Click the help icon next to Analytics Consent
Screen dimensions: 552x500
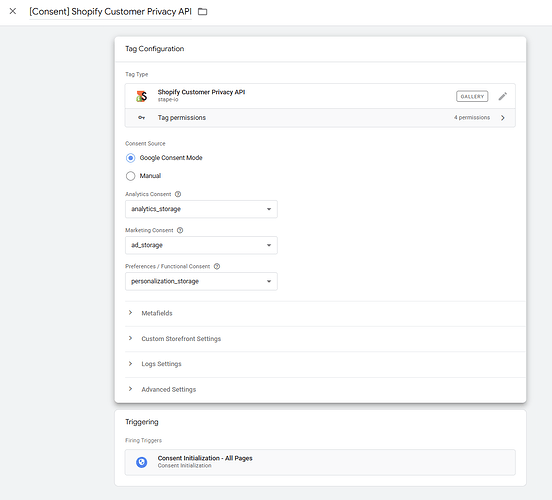(x=178, y=194)
